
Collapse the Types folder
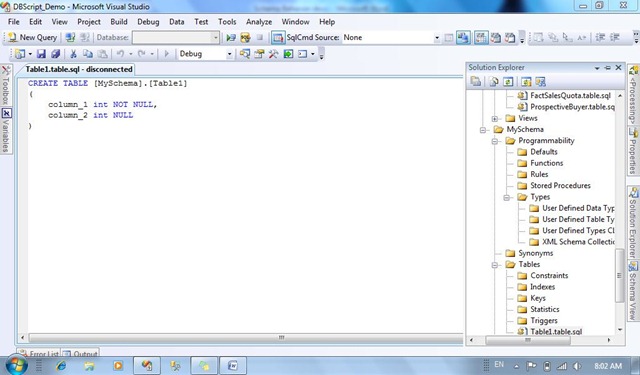[x=507, y=197]
